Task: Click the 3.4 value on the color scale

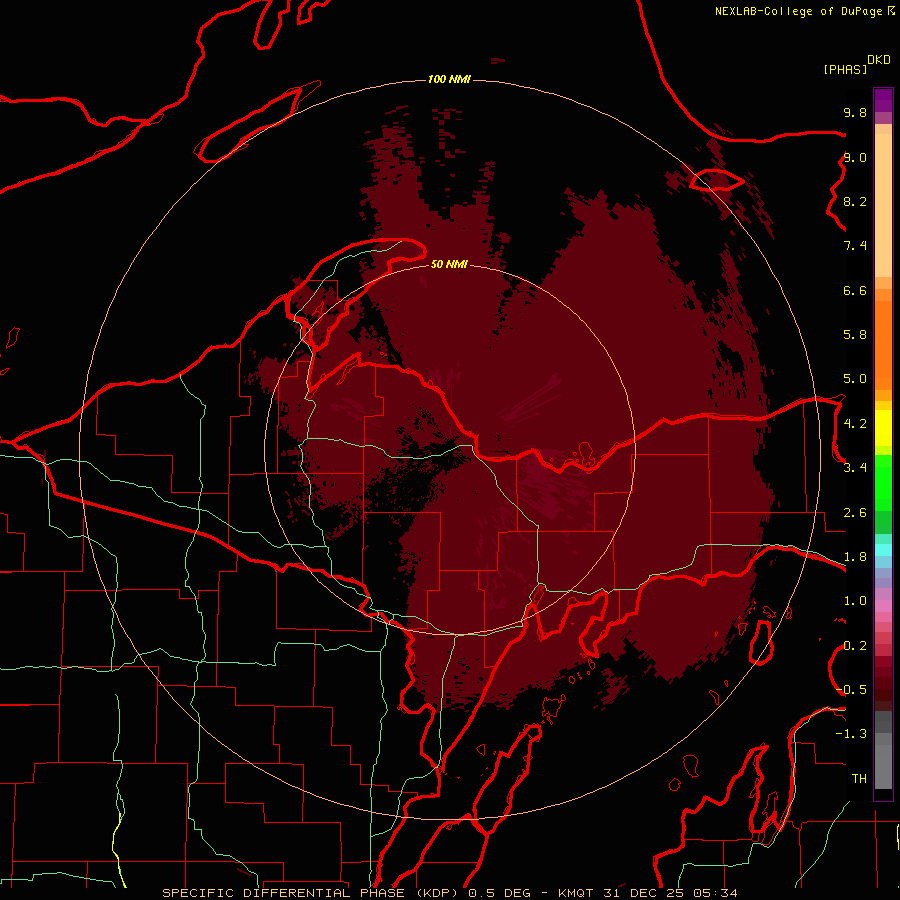Action: coord(855,468)
